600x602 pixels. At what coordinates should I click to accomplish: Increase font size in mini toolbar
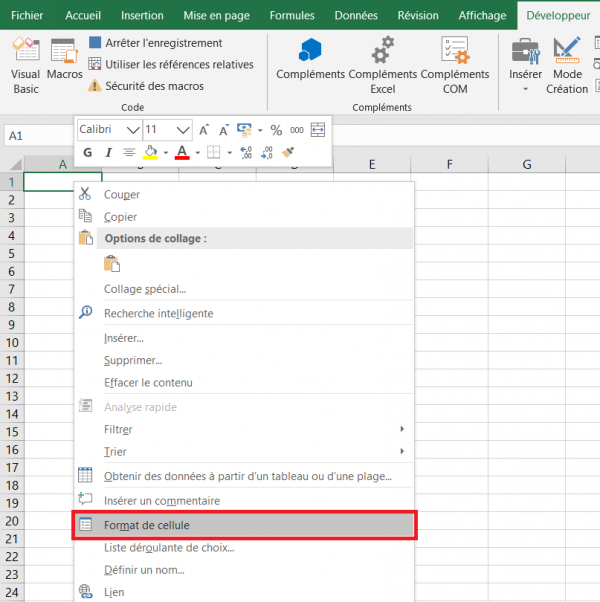[x=204, y=130]
